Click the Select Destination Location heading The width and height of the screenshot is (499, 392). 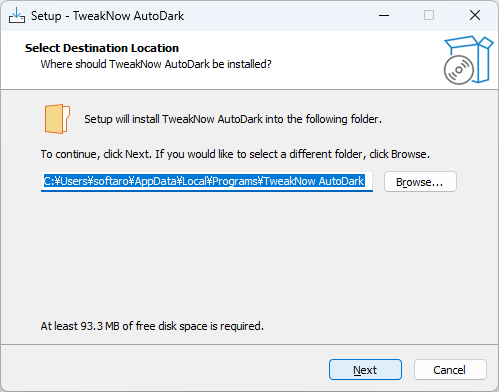pyautogui.click(x=102, y=48)
